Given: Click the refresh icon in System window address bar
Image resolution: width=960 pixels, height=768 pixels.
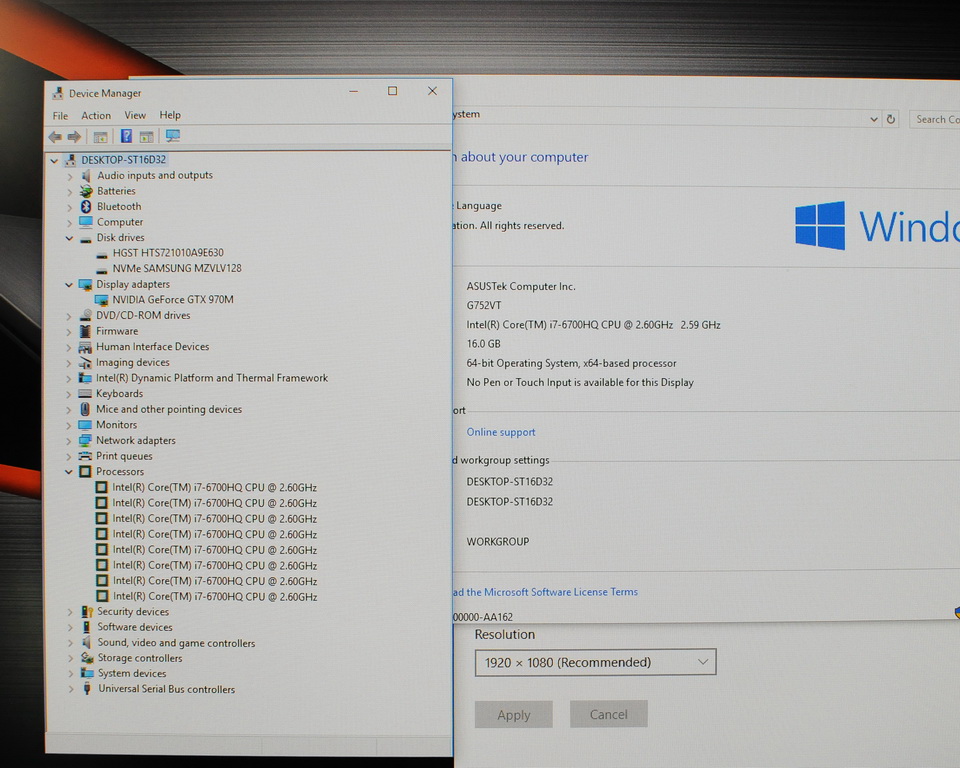Looking at the screenshot, I should 891,119.
